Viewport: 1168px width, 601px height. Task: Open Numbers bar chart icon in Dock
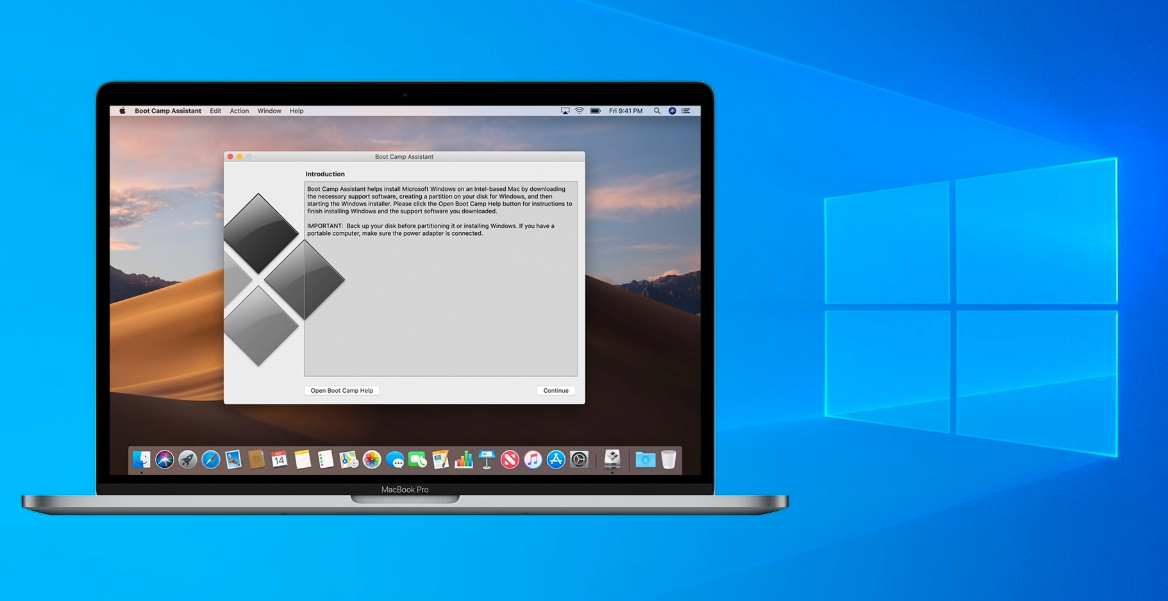tap(463, 460)
